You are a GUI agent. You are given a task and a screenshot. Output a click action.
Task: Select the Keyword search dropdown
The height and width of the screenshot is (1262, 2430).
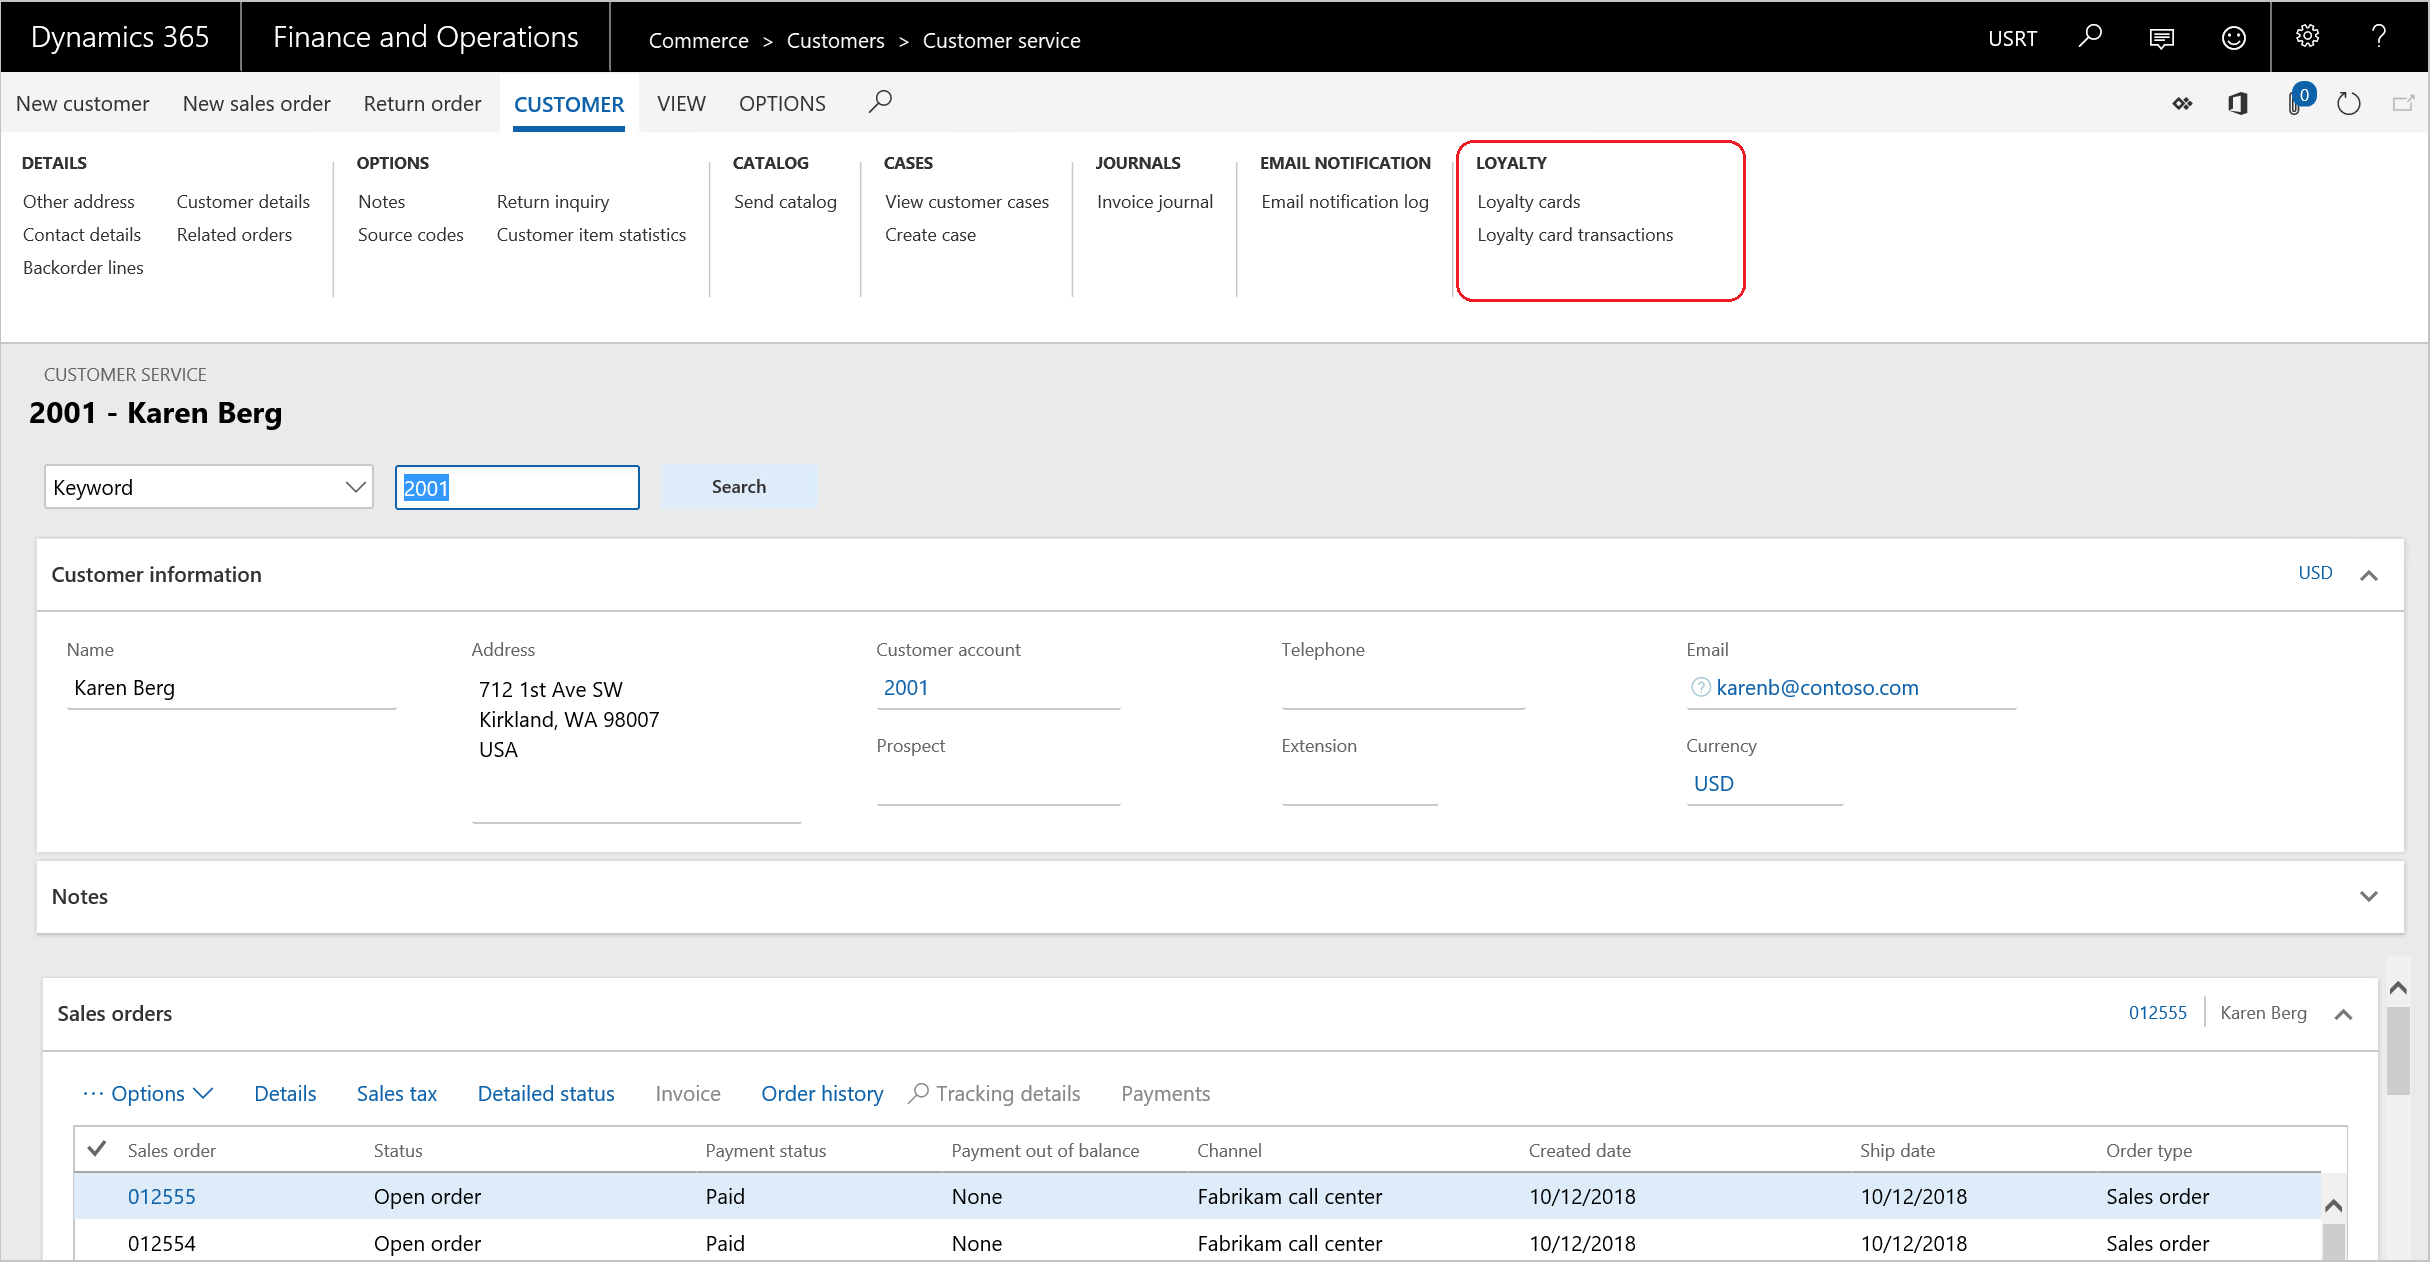[x=206, y=487]
